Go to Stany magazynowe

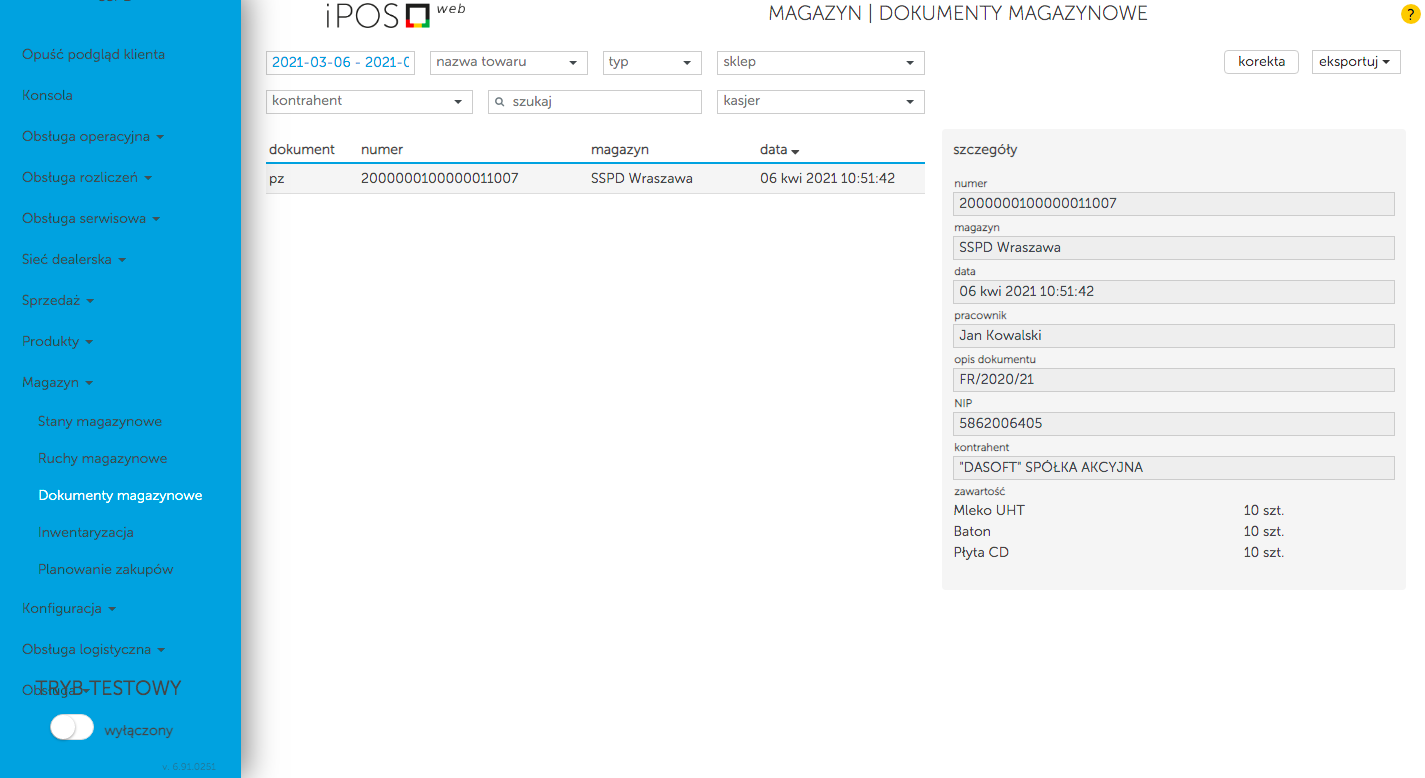[100, 421]
